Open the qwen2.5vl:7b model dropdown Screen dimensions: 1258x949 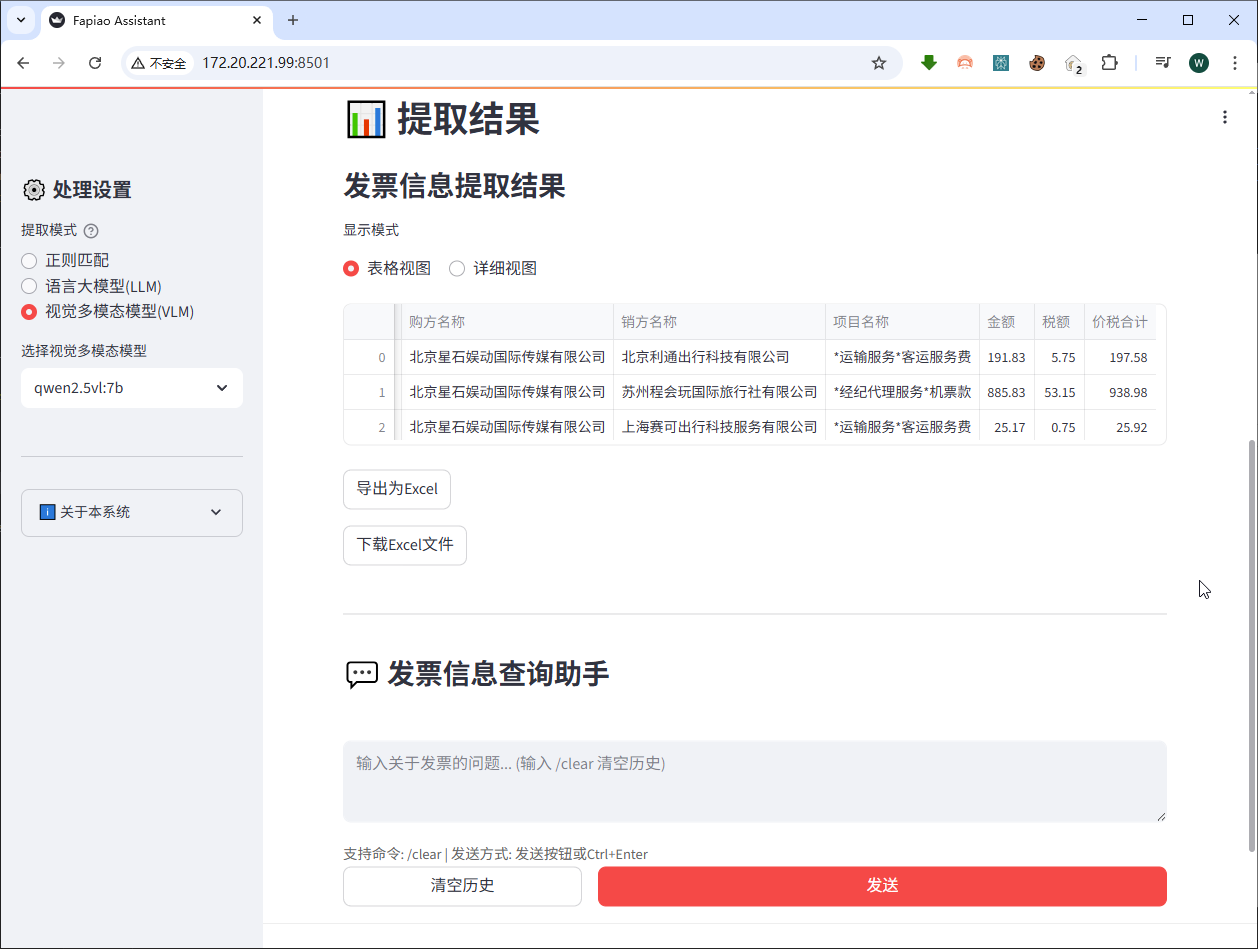131,388
